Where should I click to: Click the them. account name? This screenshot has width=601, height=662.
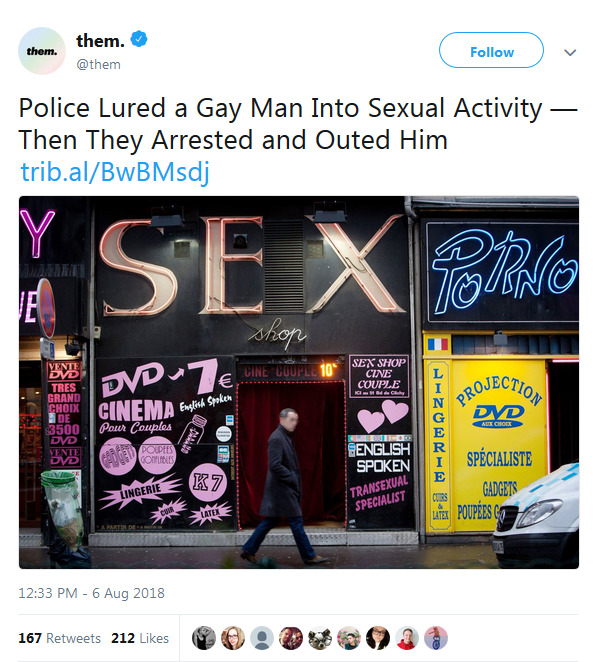[100, 41]
